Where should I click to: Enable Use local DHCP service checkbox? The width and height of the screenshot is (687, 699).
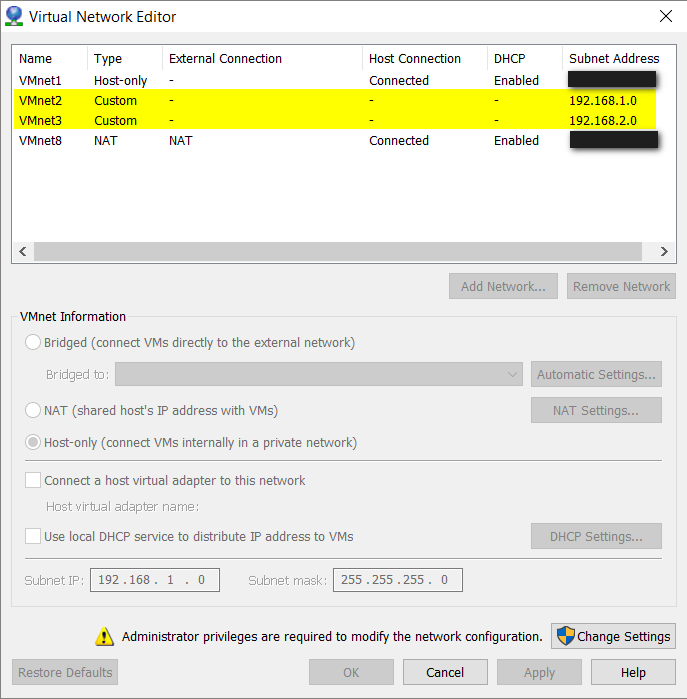point(33,536)
